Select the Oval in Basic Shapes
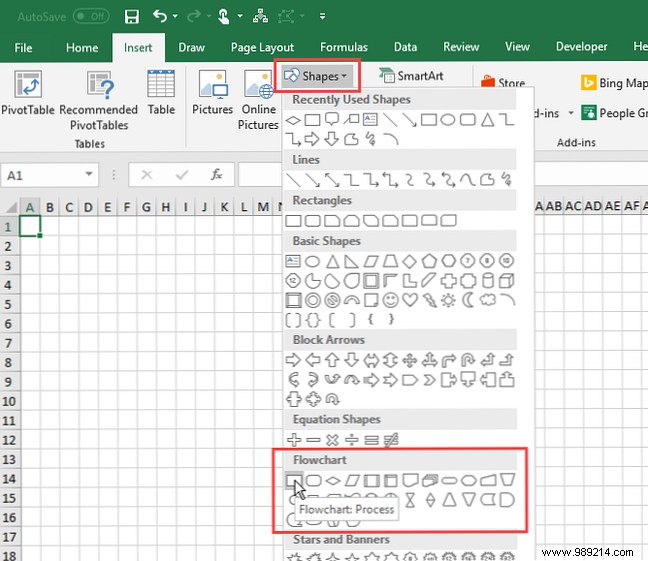The height and width of the screenshot is (561, 648). [312, 261]
